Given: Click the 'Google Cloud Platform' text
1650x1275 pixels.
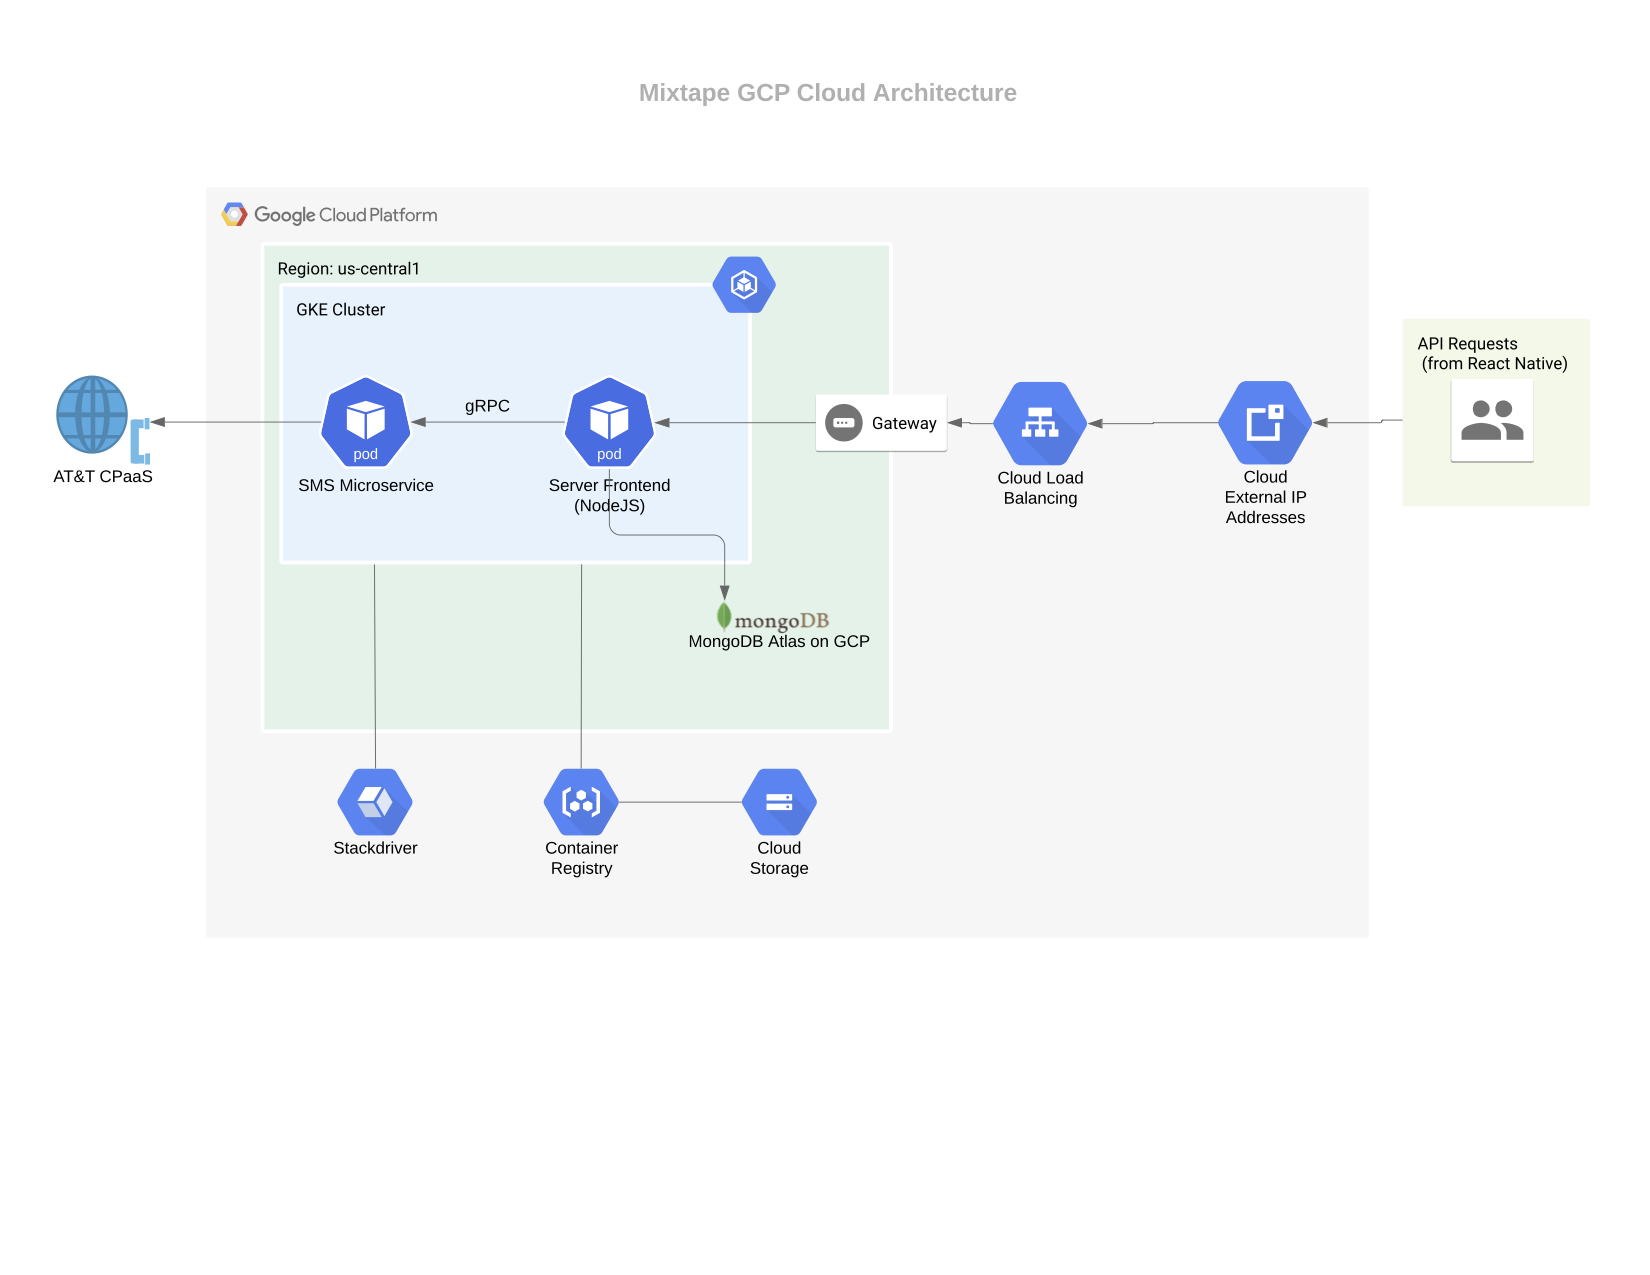Looking at the screenshot, I should [346, 215].
